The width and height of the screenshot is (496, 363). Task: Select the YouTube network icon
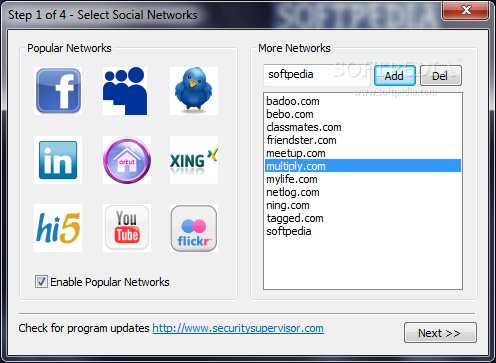[x=127, y=228]
